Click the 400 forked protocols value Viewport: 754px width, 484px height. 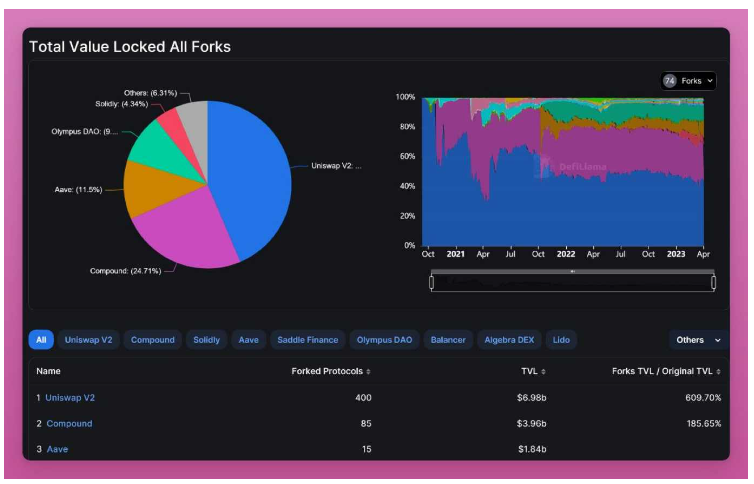(363, 398)
